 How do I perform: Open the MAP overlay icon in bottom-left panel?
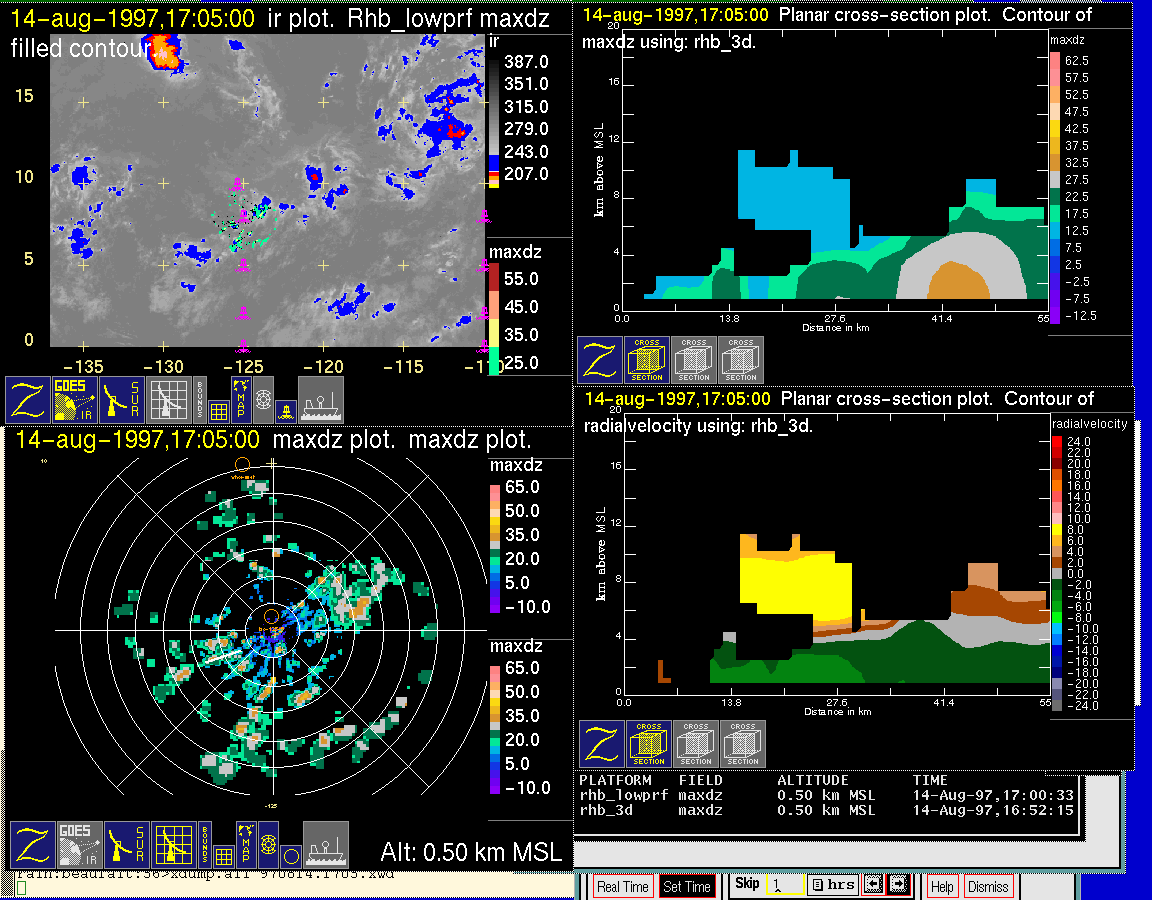click(x=244, y=837)
